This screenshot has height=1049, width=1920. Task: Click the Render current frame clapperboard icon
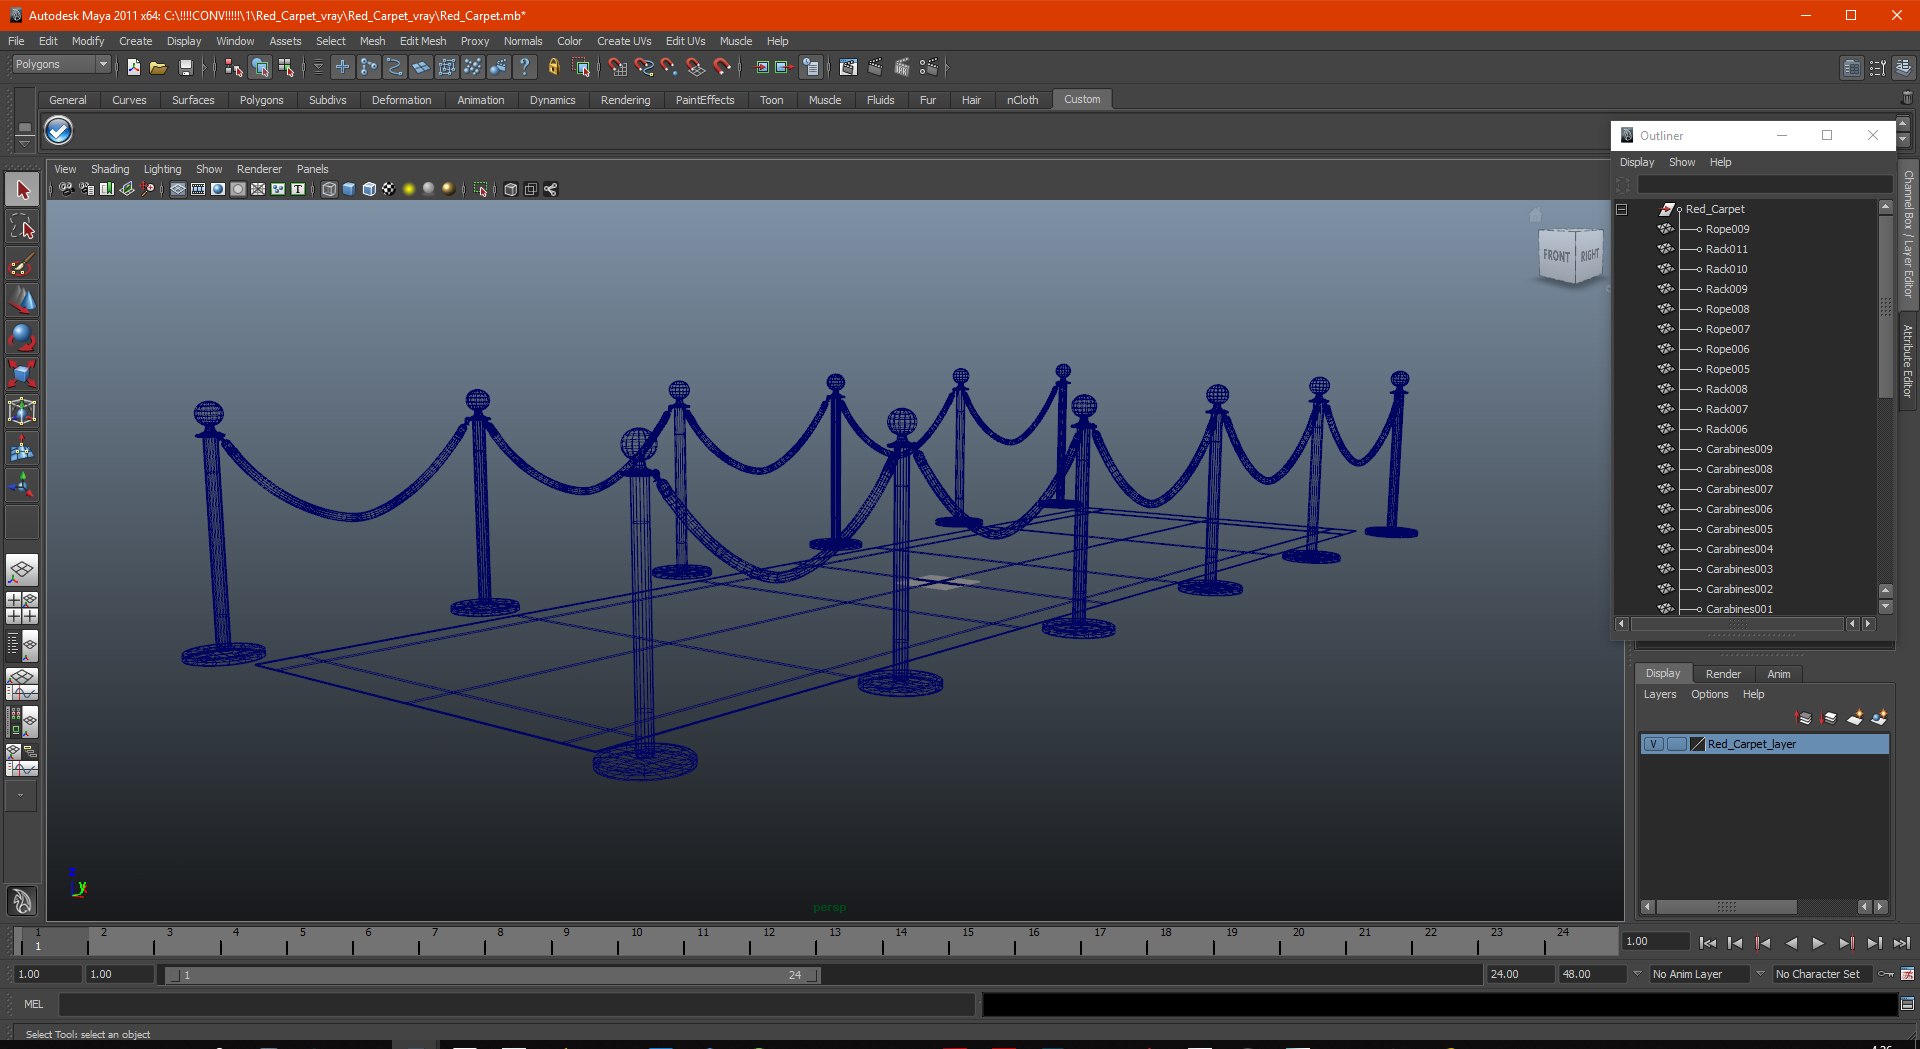click(x=875, y=67)
